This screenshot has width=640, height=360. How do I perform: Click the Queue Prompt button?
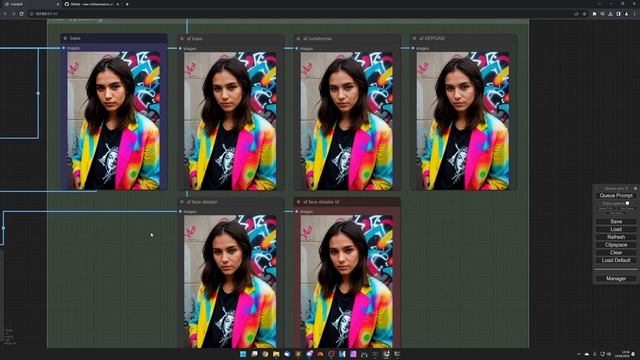coord(616,196)
